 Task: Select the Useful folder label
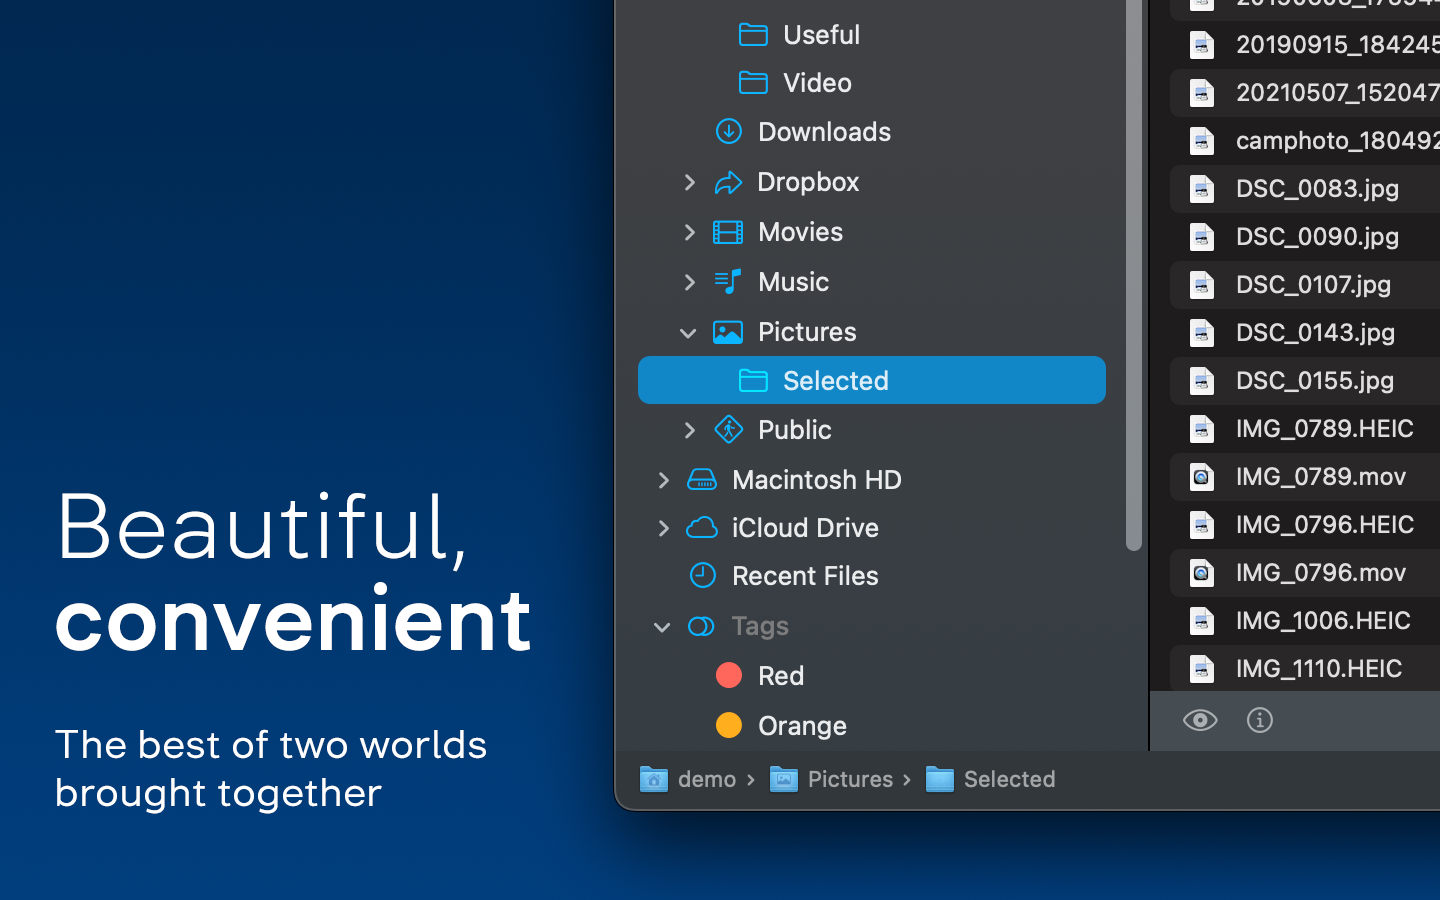pos(821,34)
